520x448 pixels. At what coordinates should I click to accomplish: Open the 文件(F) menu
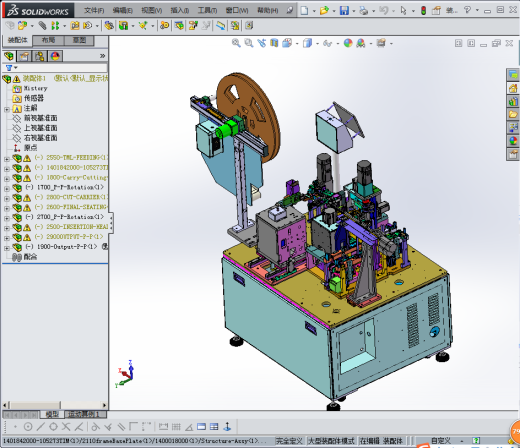94,11
